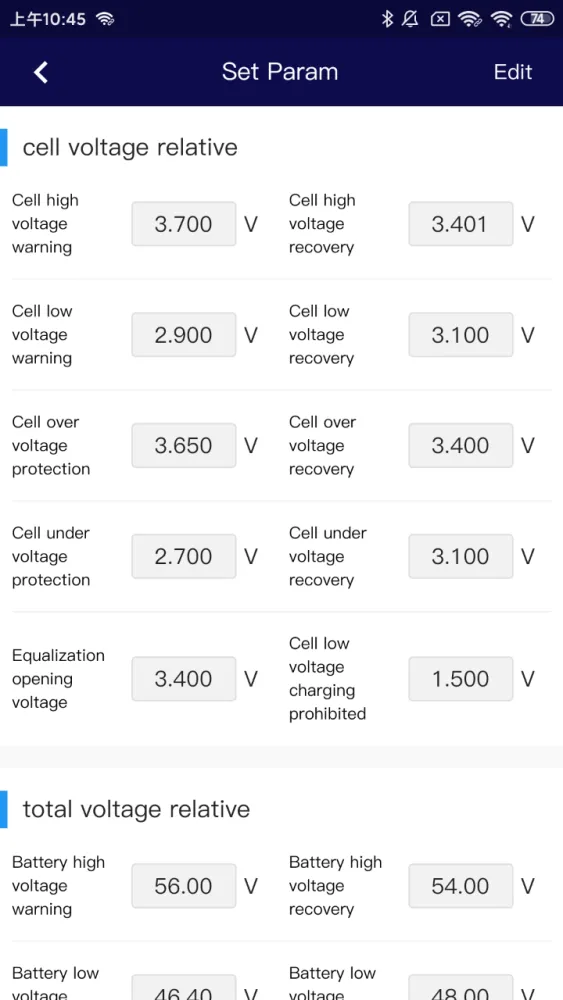Select the Cell under voltage recovery field
Viewport: 563px width, 1000px height.
pyautogui.click(x=460, y=556)
